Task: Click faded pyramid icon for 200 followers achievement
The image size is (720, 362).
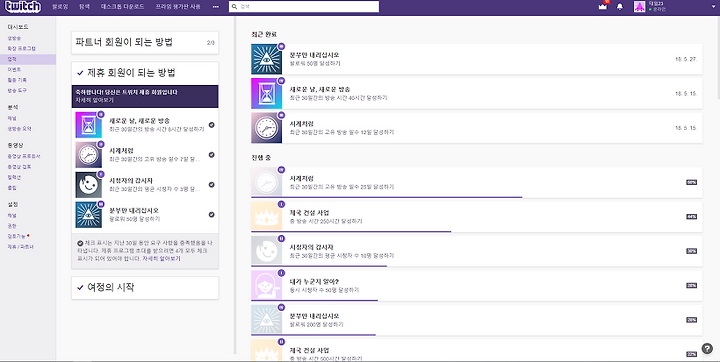Action: (266, 319)
